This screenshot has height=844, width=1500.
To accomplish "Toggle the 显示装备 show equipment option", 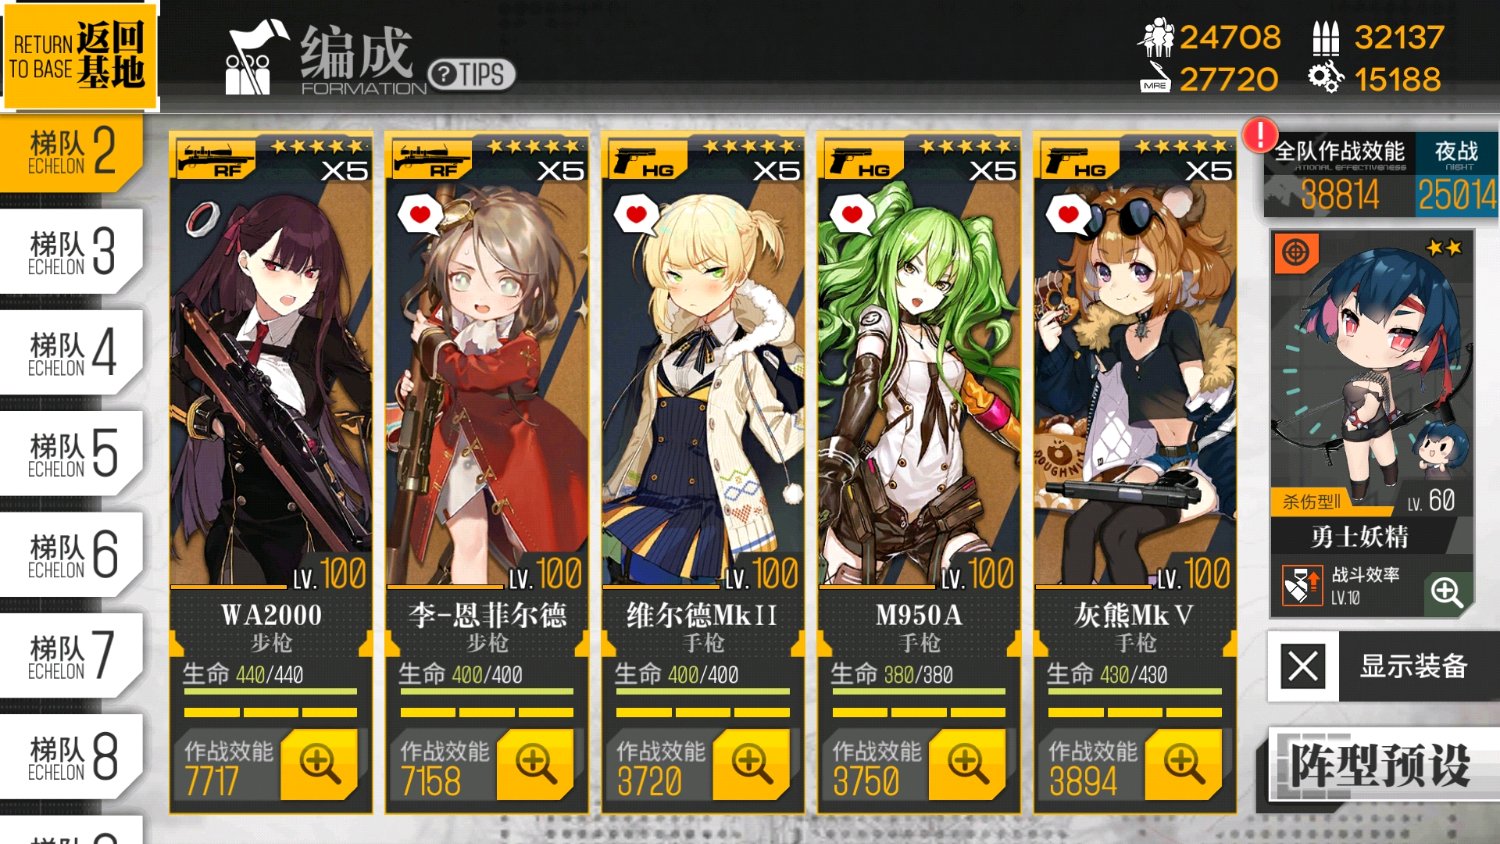I will click(x=1384, y=666).
